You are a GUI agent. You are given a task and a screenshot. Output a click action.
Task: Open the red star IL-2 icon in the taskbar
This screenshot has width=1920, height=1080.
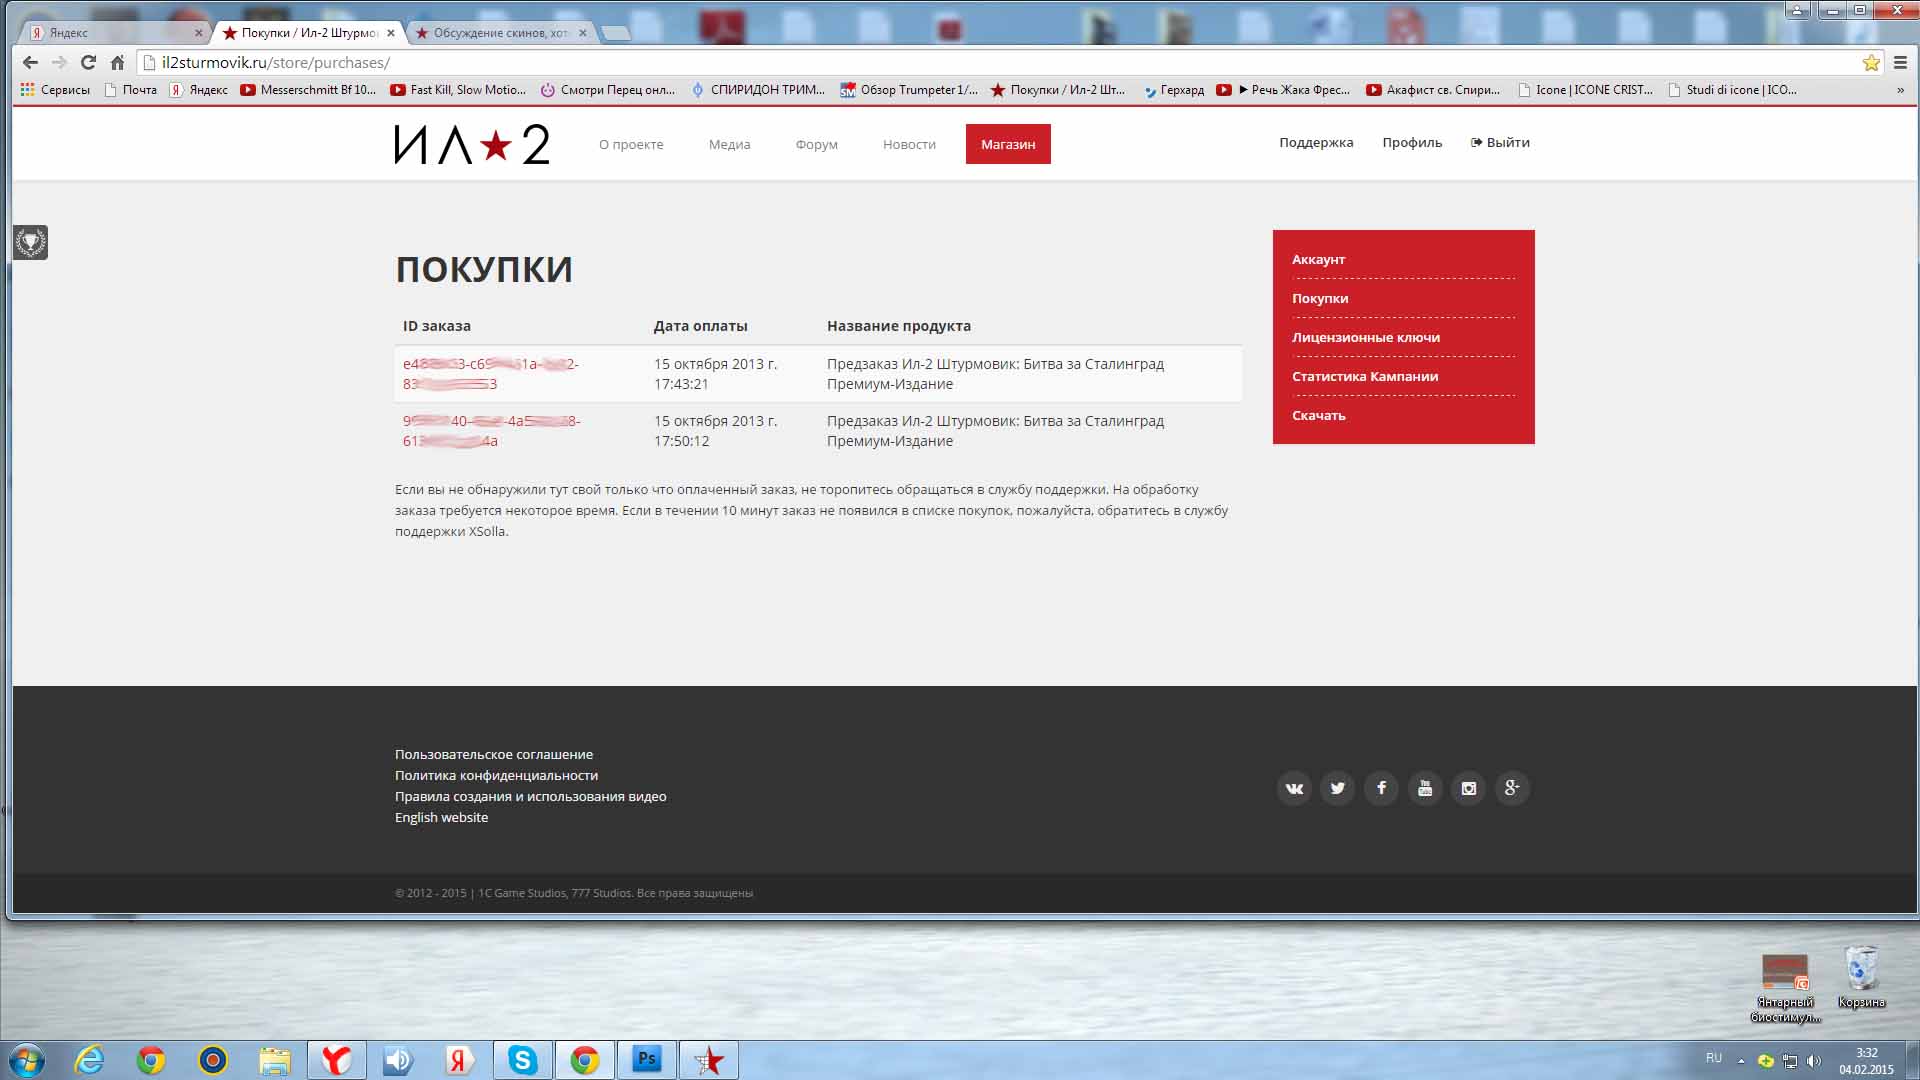(x=708, y=1060)
